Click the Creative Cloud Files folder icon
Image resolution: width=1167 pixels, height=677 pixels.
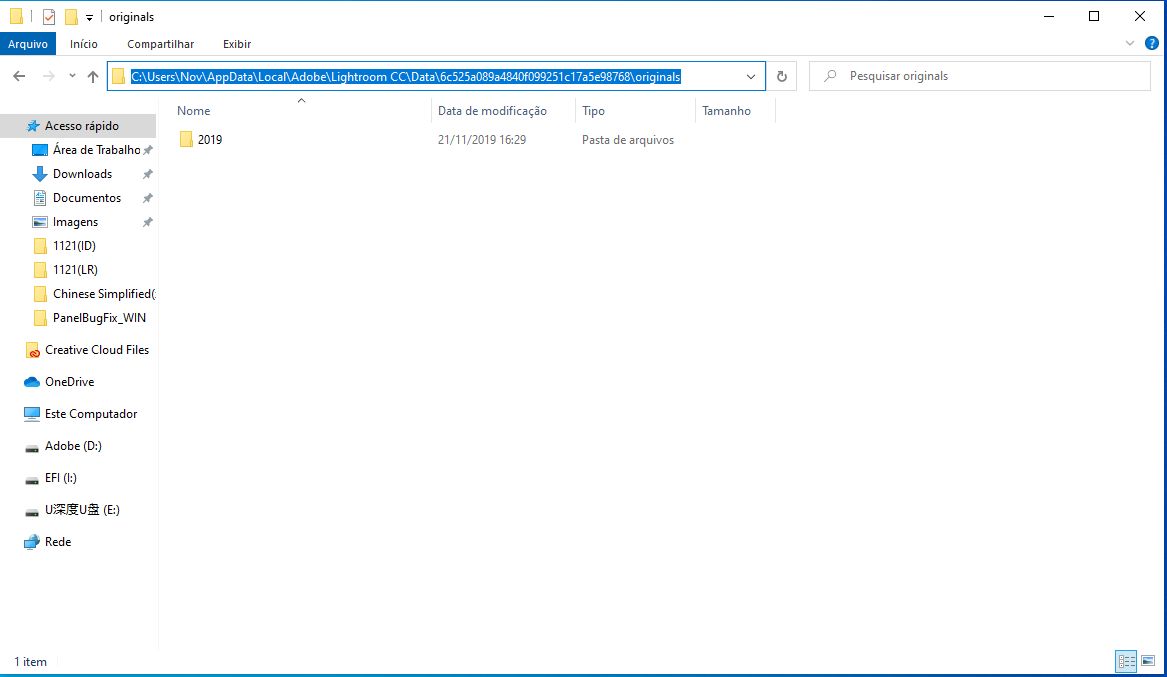(x=32, y=350)
